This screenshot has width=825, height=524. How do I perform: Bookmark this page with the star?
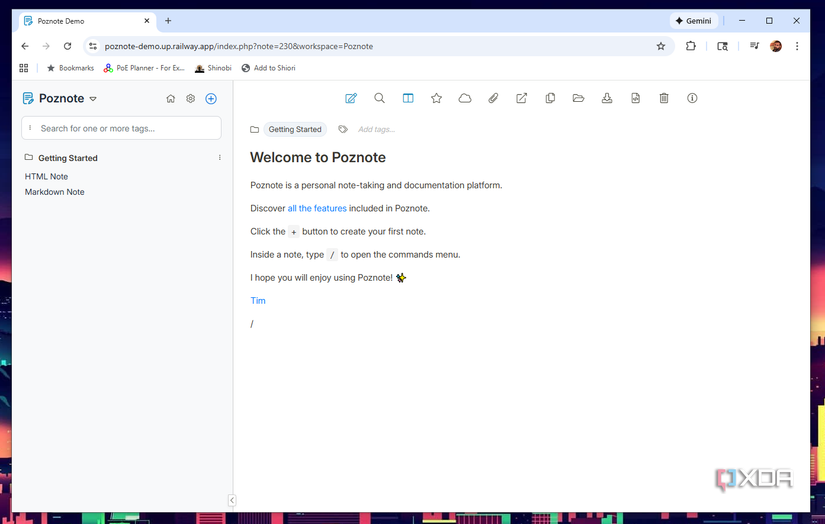(661, 46)
